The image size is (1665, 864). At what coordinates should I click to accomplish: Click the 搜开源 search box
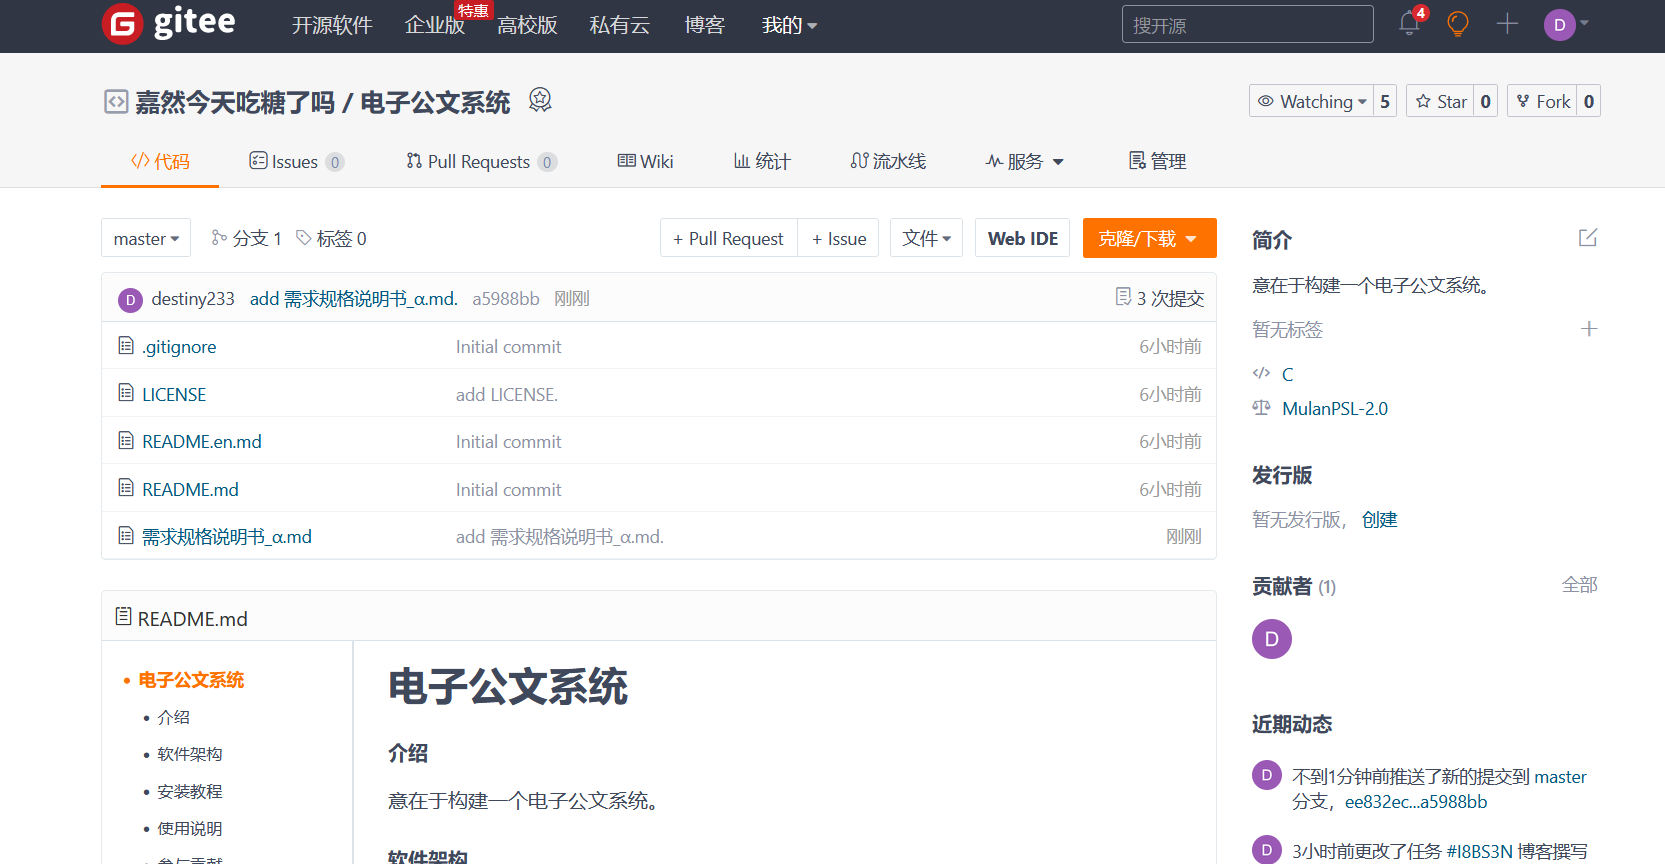[x=1248, y=25]
